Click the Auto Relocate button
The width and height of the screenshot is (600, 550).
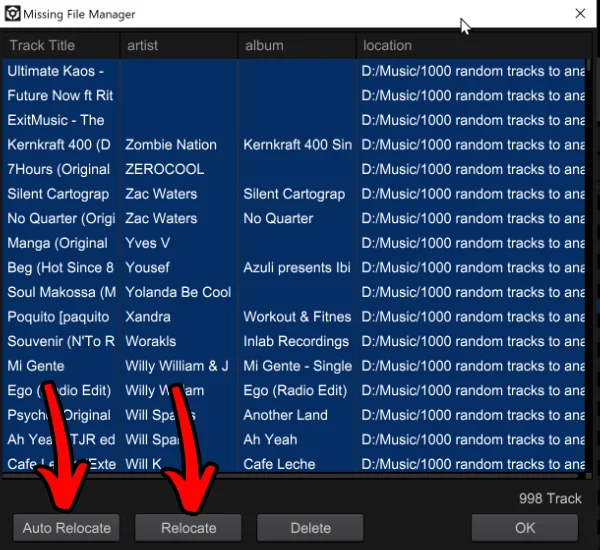(x=66, y=527)
